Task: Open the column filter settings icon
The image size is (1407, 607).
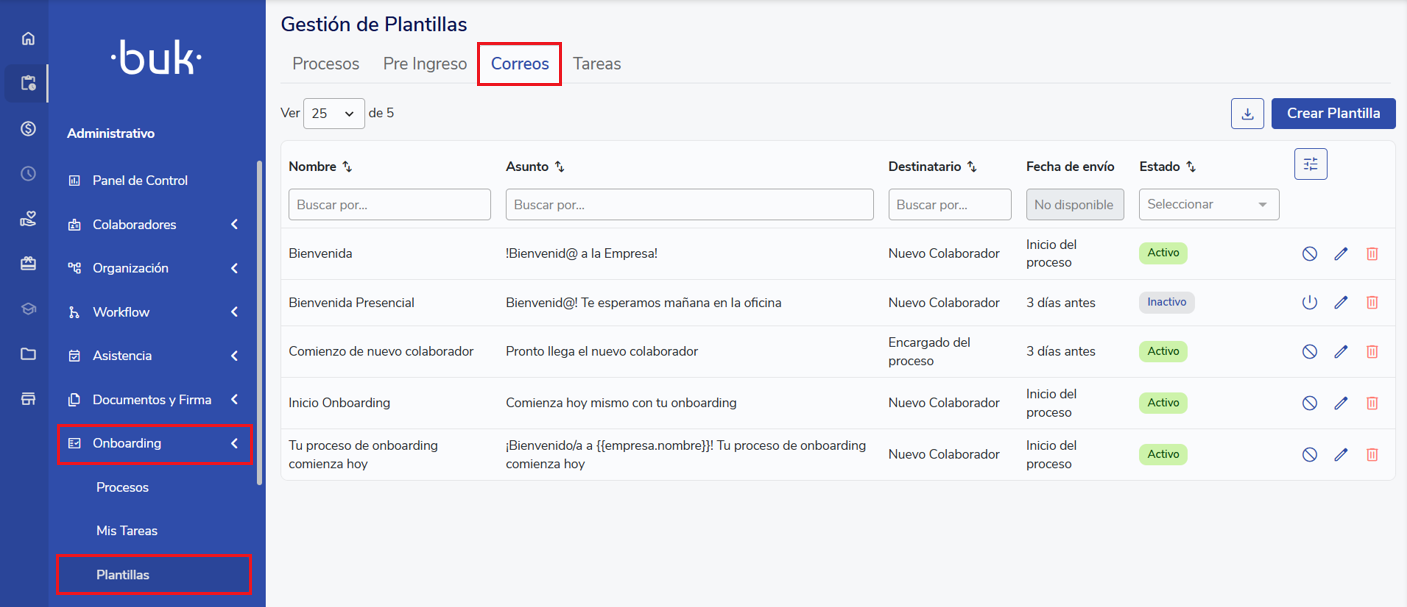Action: (1310, 164)
